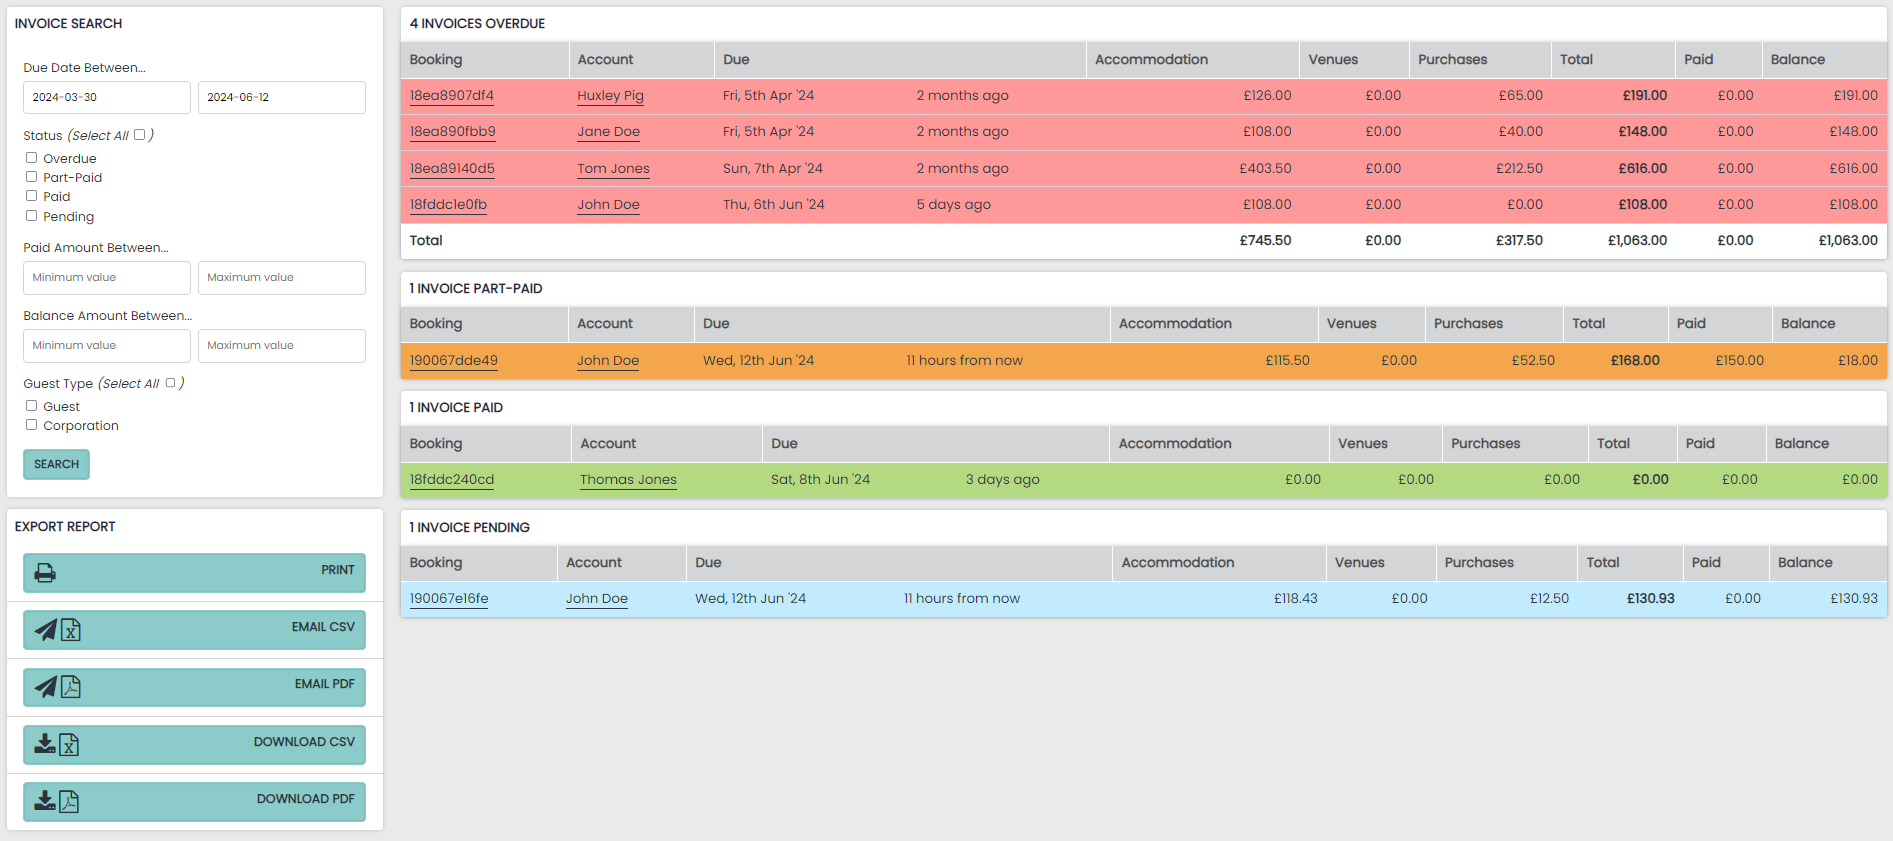Open booking 18ea8907df4 link

(451, 96)
